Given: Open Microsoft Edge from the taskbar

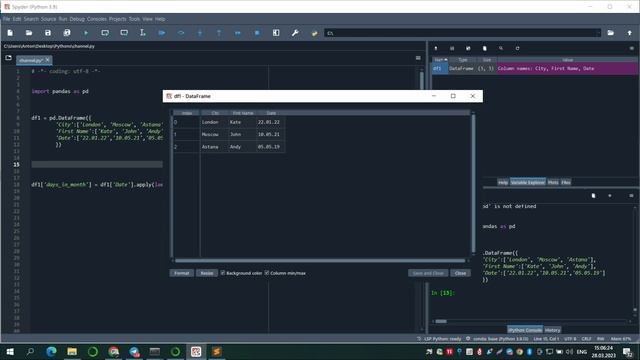Looking at the screenshot, I should tap(51, 351).
